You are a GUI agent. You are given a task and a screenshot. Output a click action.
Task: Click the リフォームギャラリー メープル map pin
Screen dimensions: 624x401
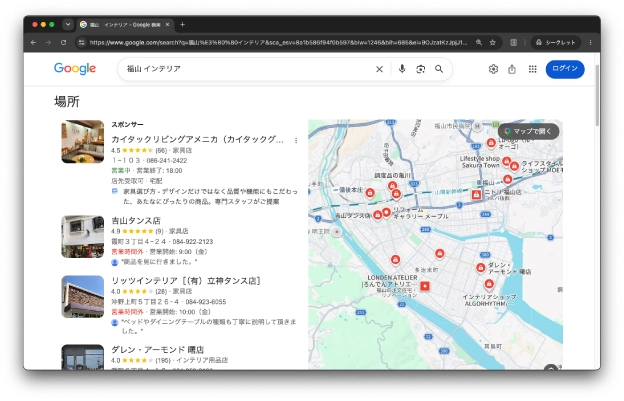click(x=386, y=212)
